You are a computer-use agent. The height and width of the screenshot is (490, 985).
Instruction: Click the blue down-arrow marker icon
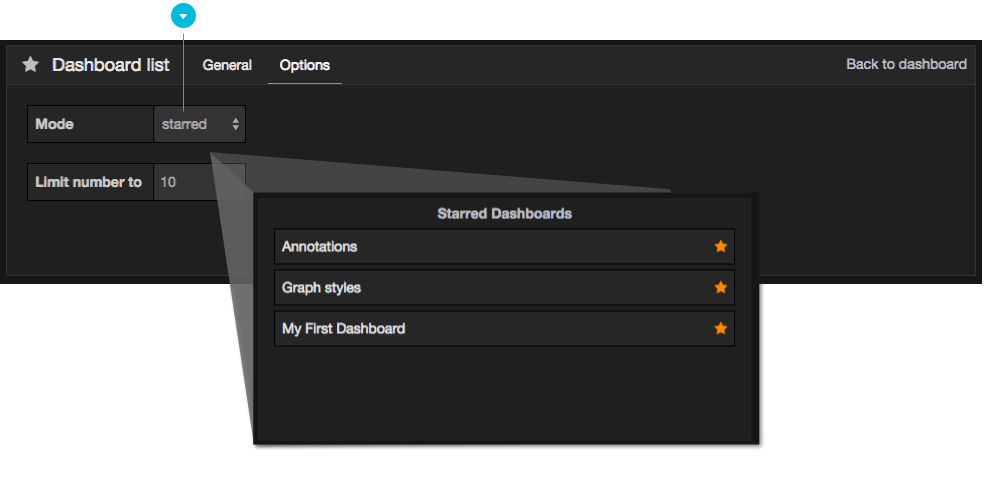(182, 16)
